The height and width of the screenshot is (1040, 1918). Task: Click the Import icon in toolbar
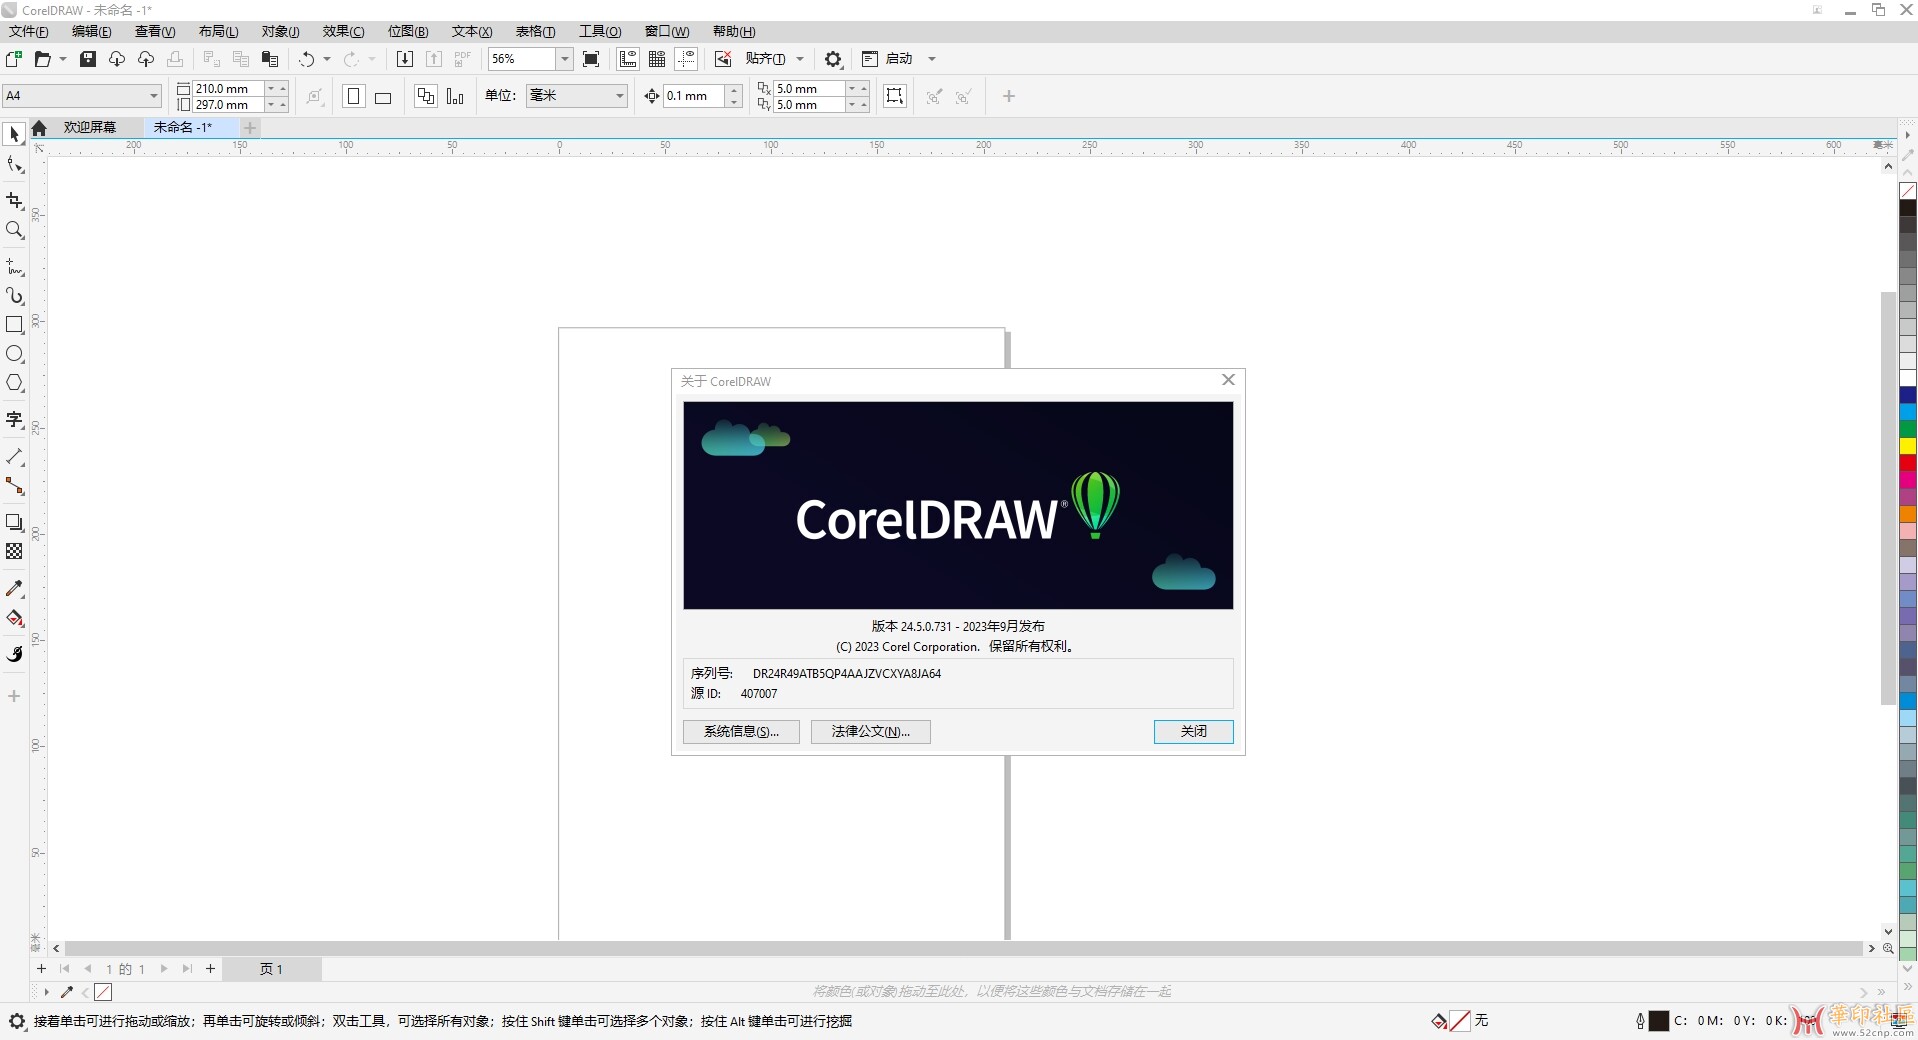point(404,59)
